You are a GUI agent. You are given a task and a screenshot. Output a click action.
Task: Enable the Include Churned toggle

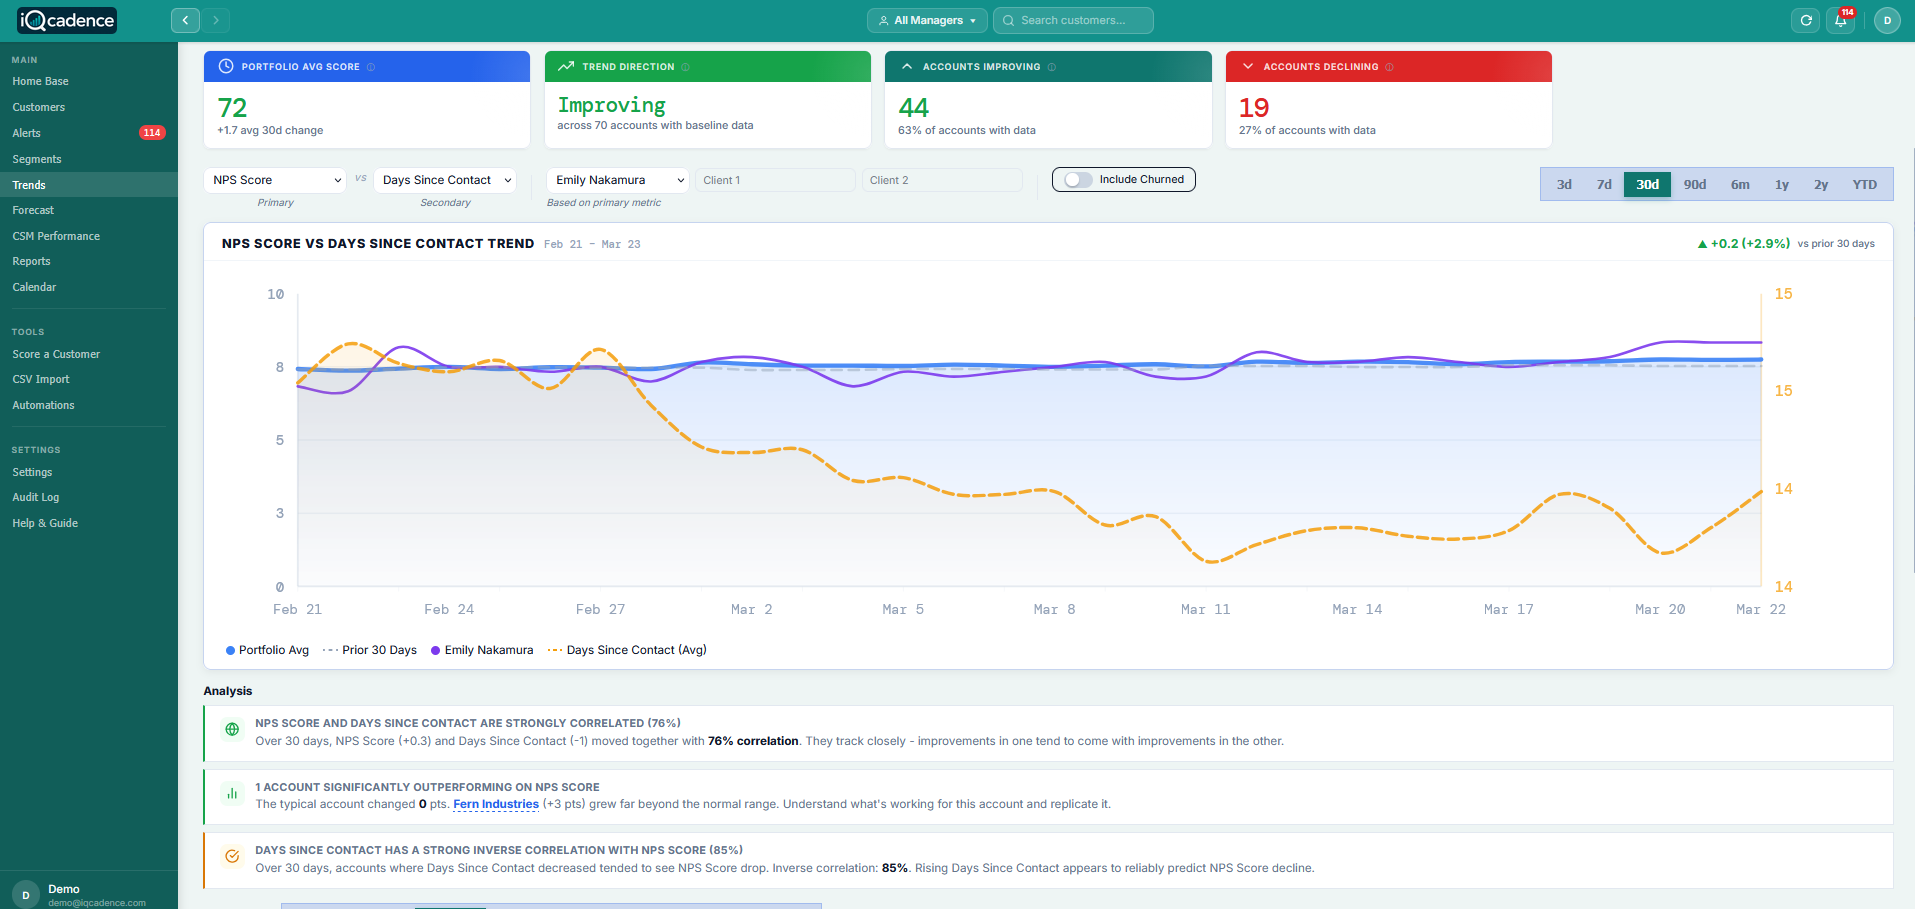click(x=1078, y=179)
